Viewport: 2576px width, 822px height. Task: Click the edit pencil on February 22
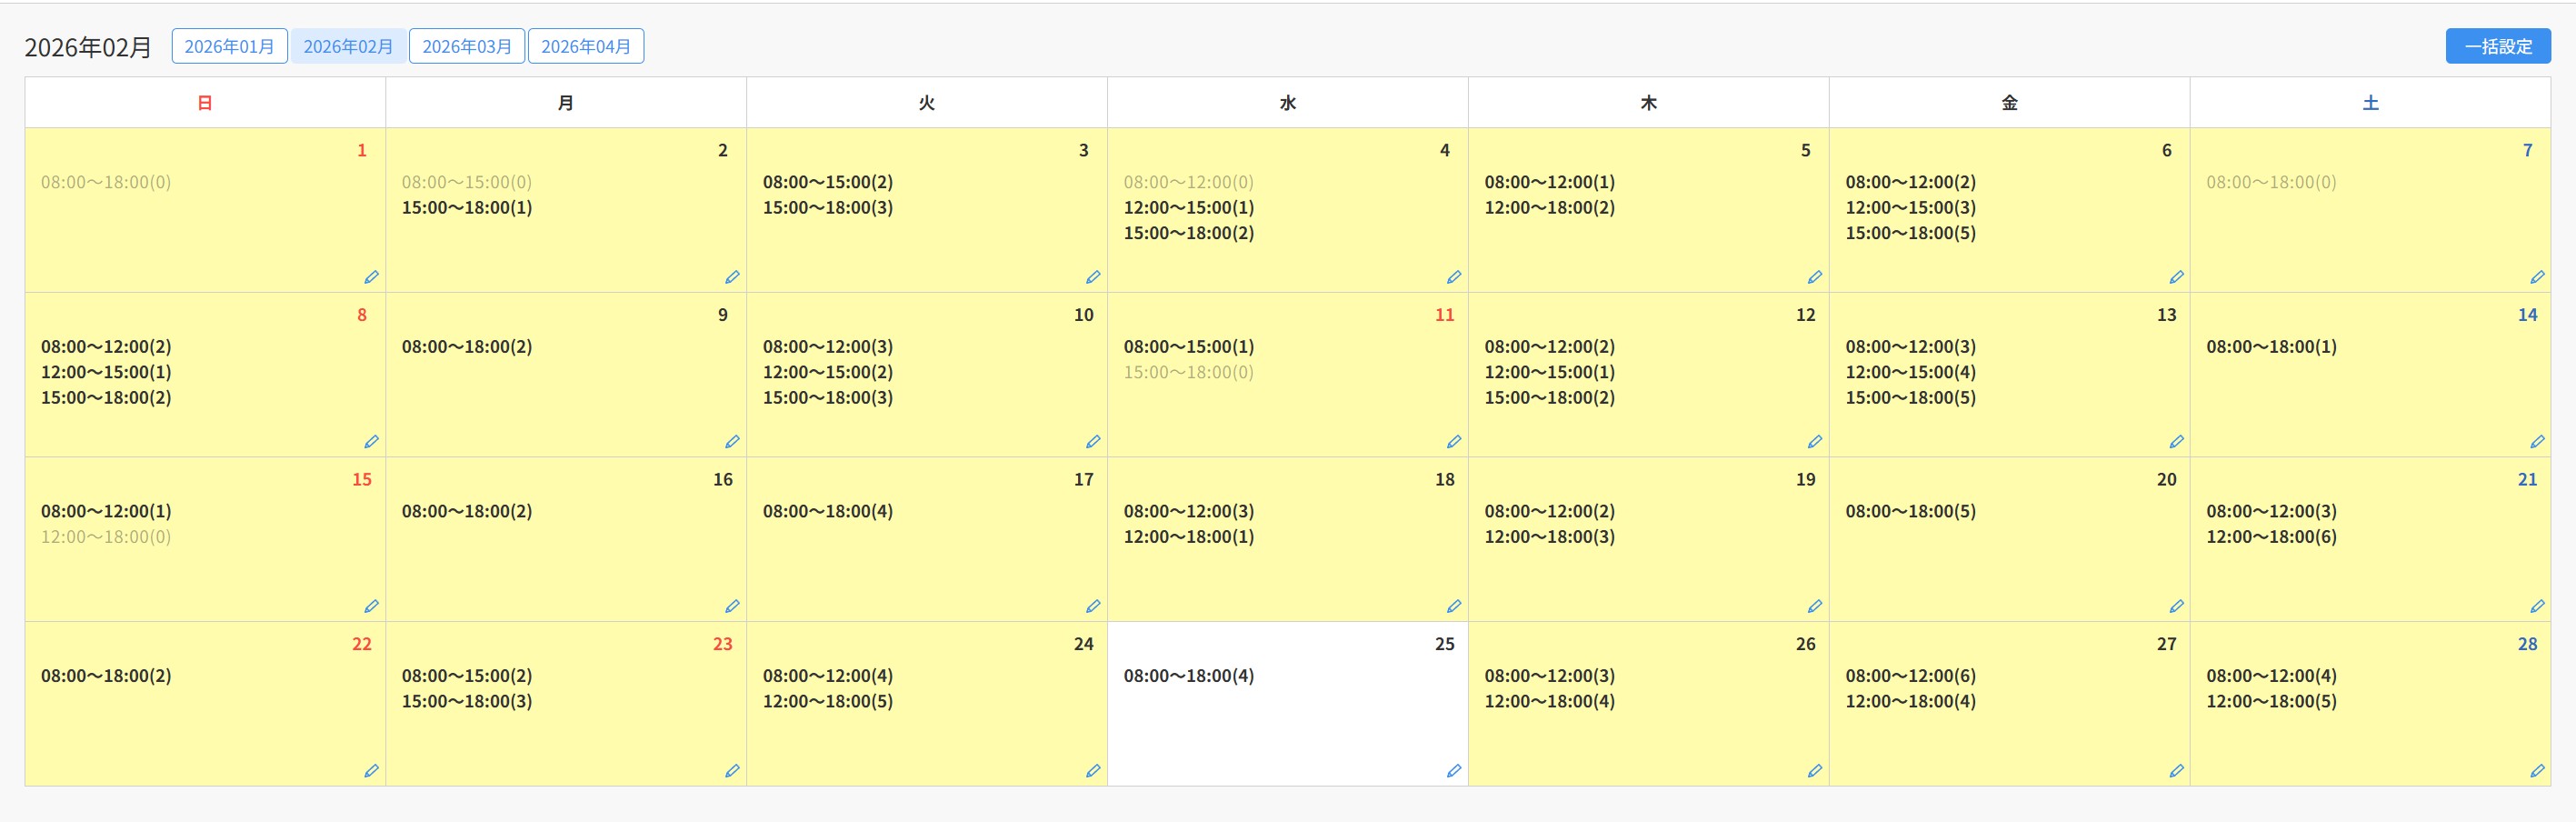tap(371, 771)
